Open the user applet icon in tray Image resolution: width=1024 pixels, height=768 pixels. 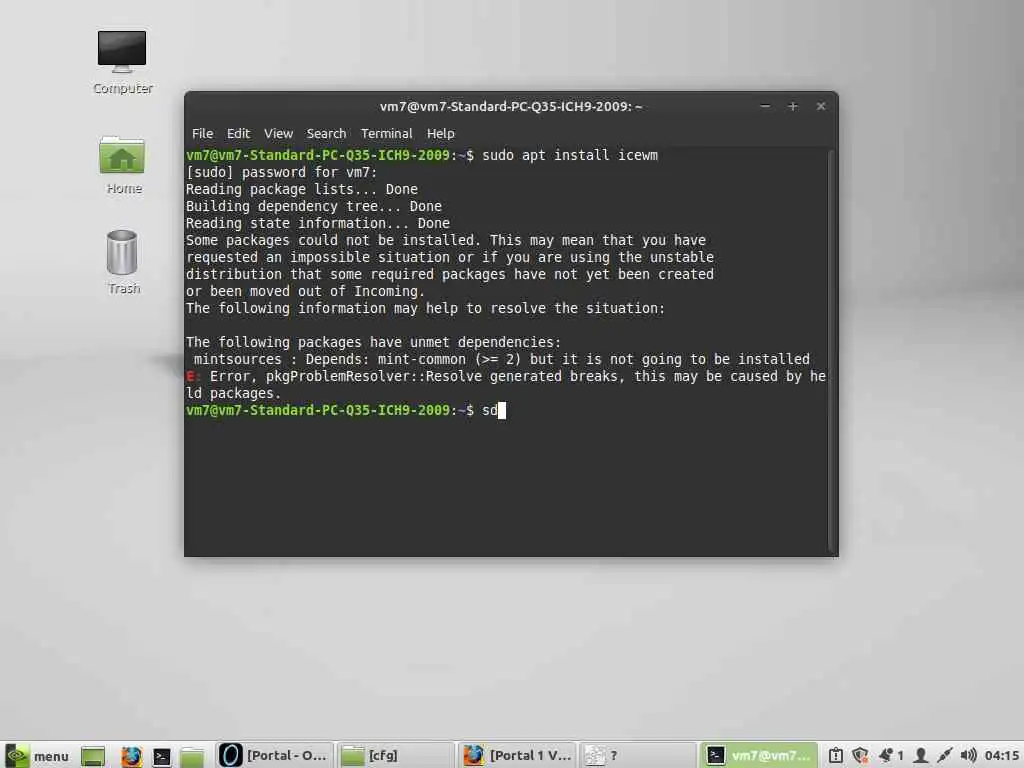(920, 756)
